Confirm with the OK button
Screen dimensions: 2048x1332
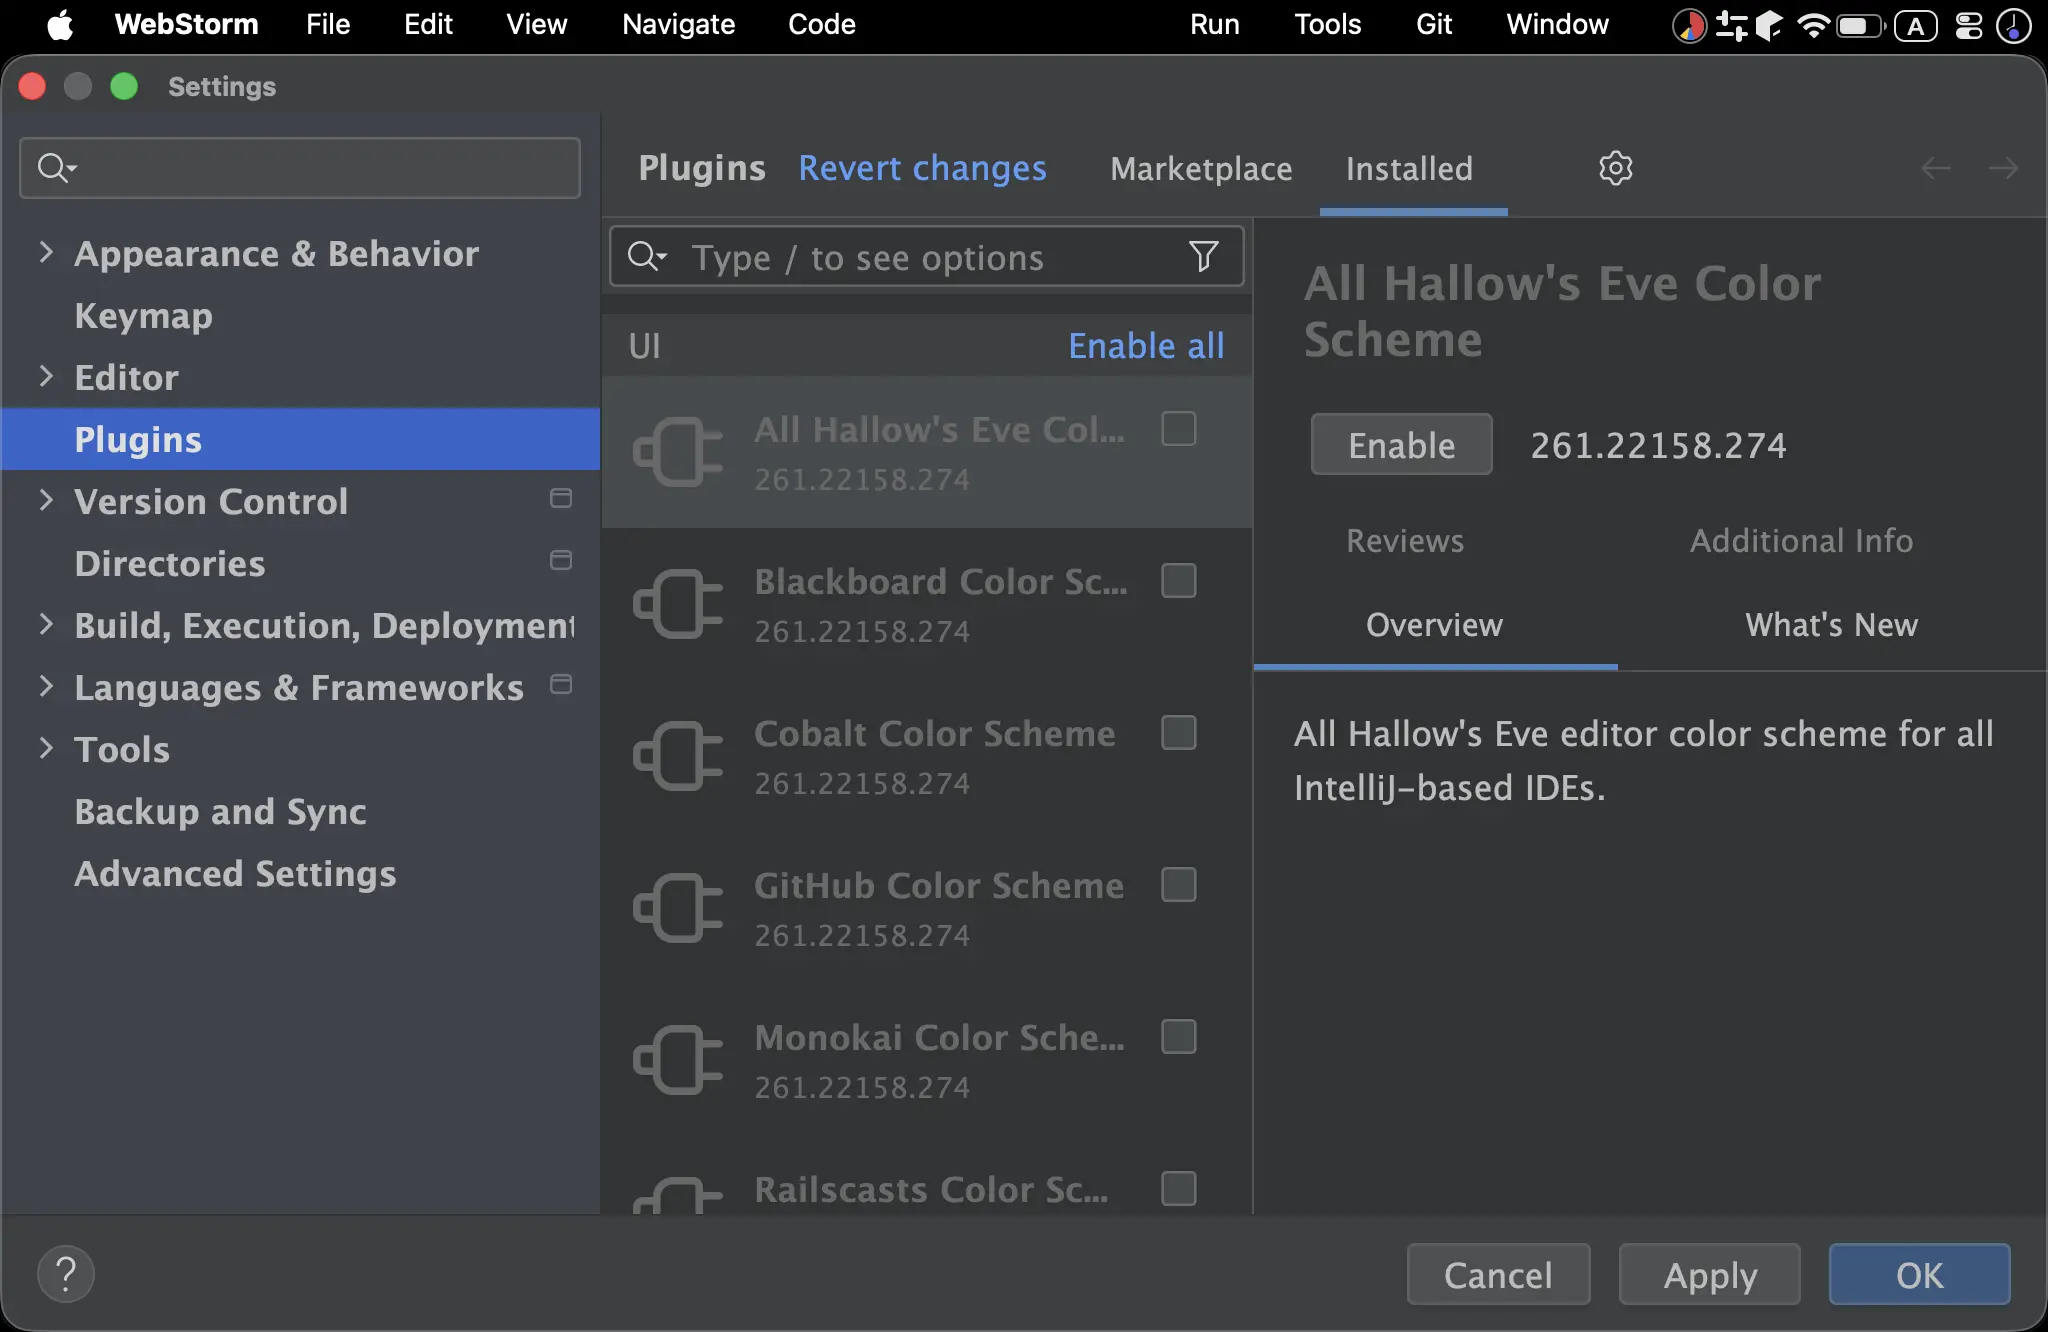coord(1920,1274)
